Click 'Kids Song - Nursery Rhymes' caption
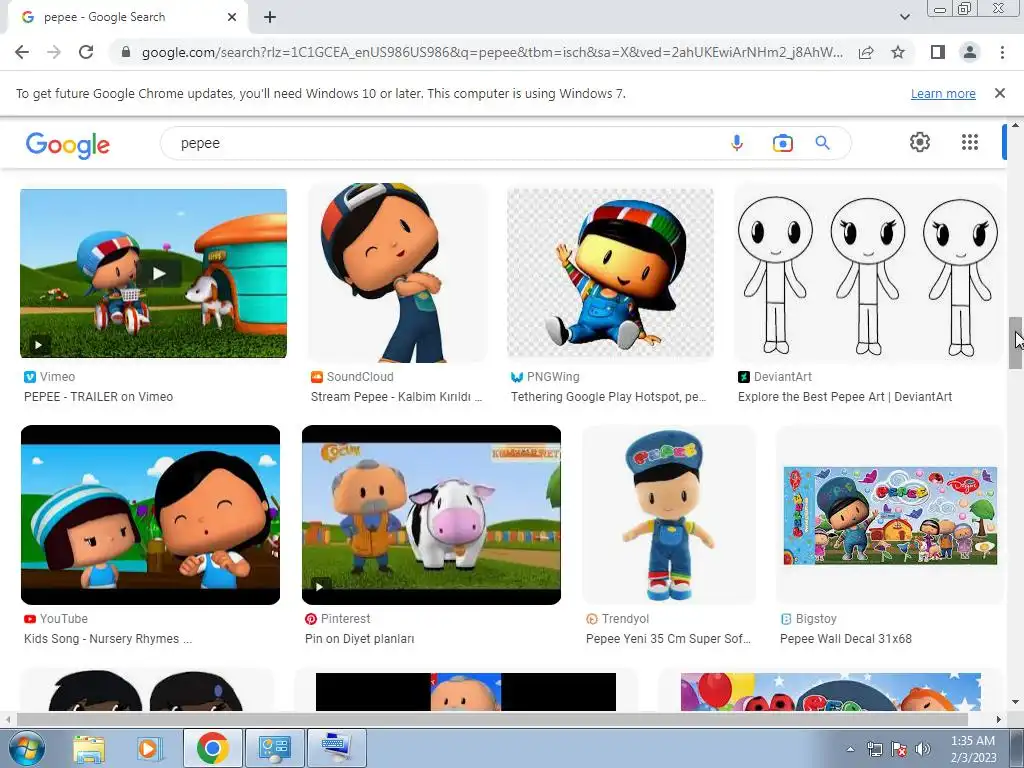Viewport: 1024px width, 768px height. click(108, 639)
